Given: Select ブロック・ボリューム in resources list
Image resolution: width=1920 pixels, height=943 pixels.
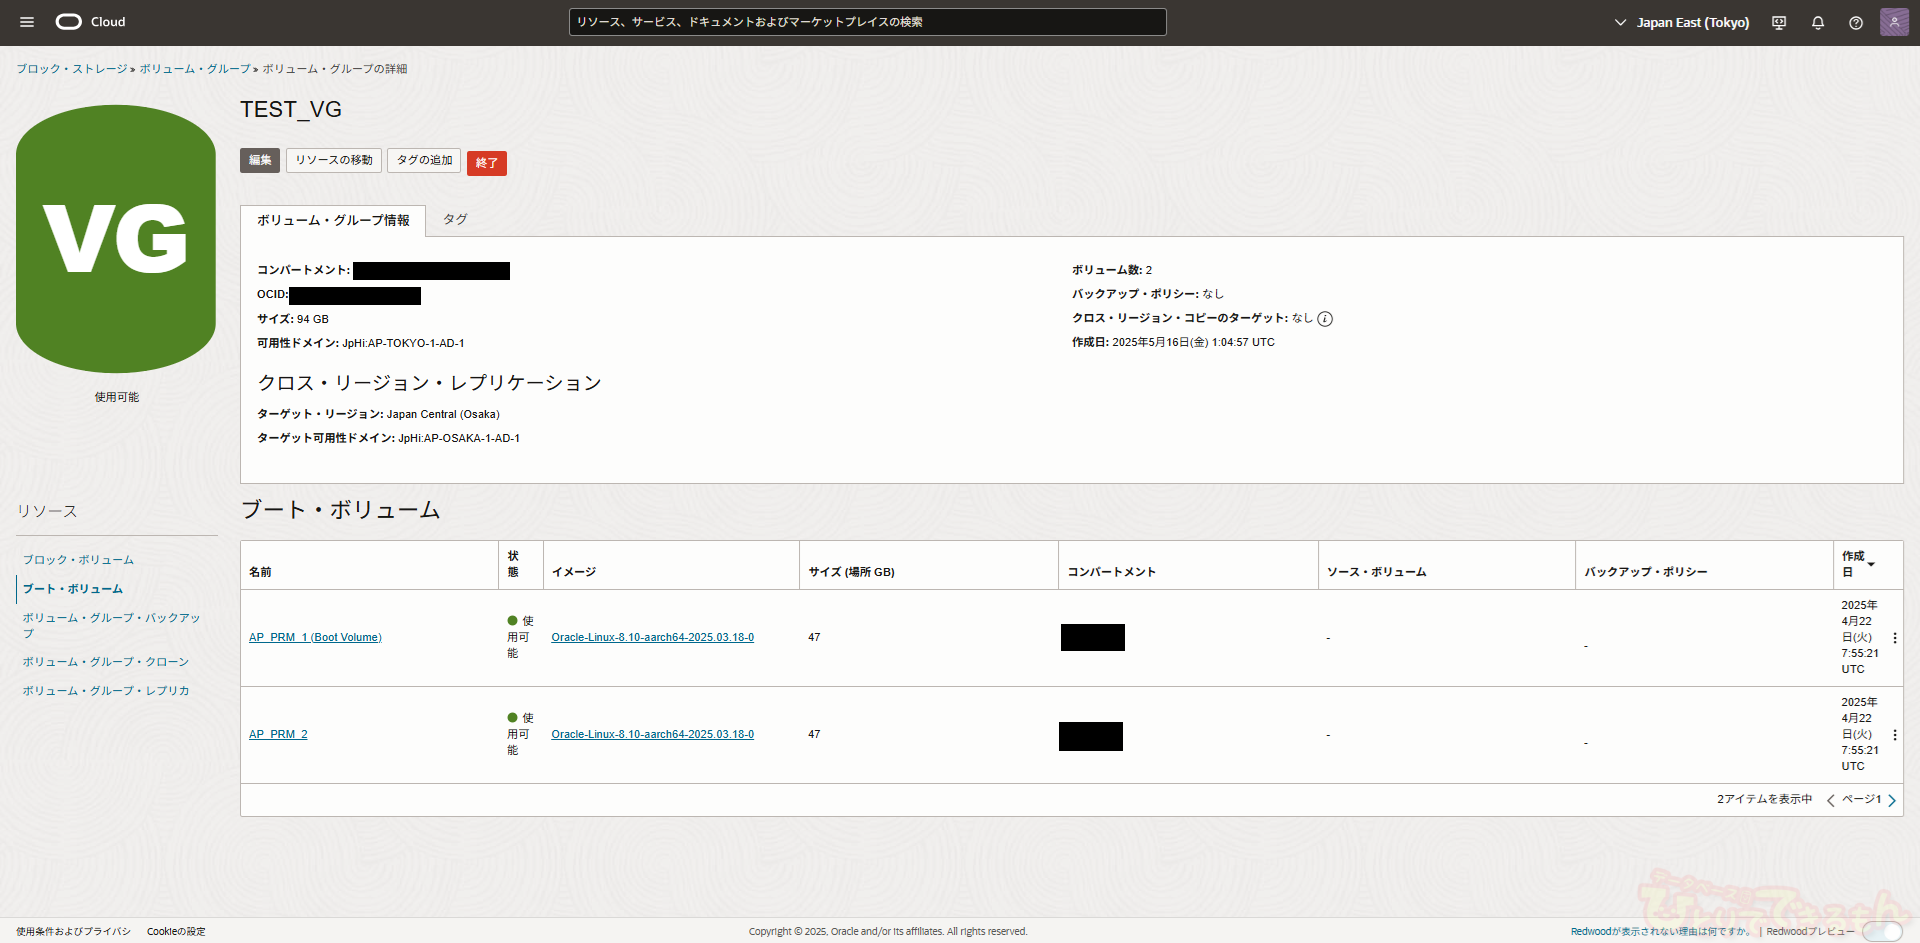Looking at the screenshot, I should coord(78,560).
